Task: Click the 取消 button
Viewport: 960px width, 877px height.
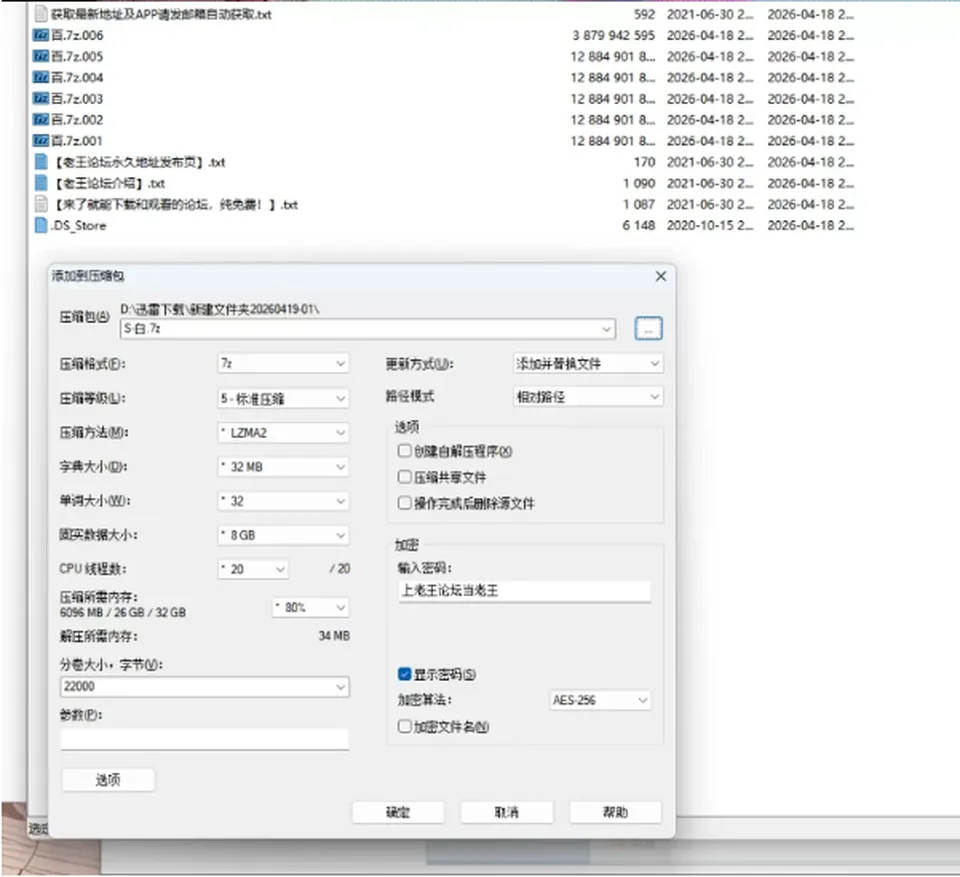Action: [506, 812]
